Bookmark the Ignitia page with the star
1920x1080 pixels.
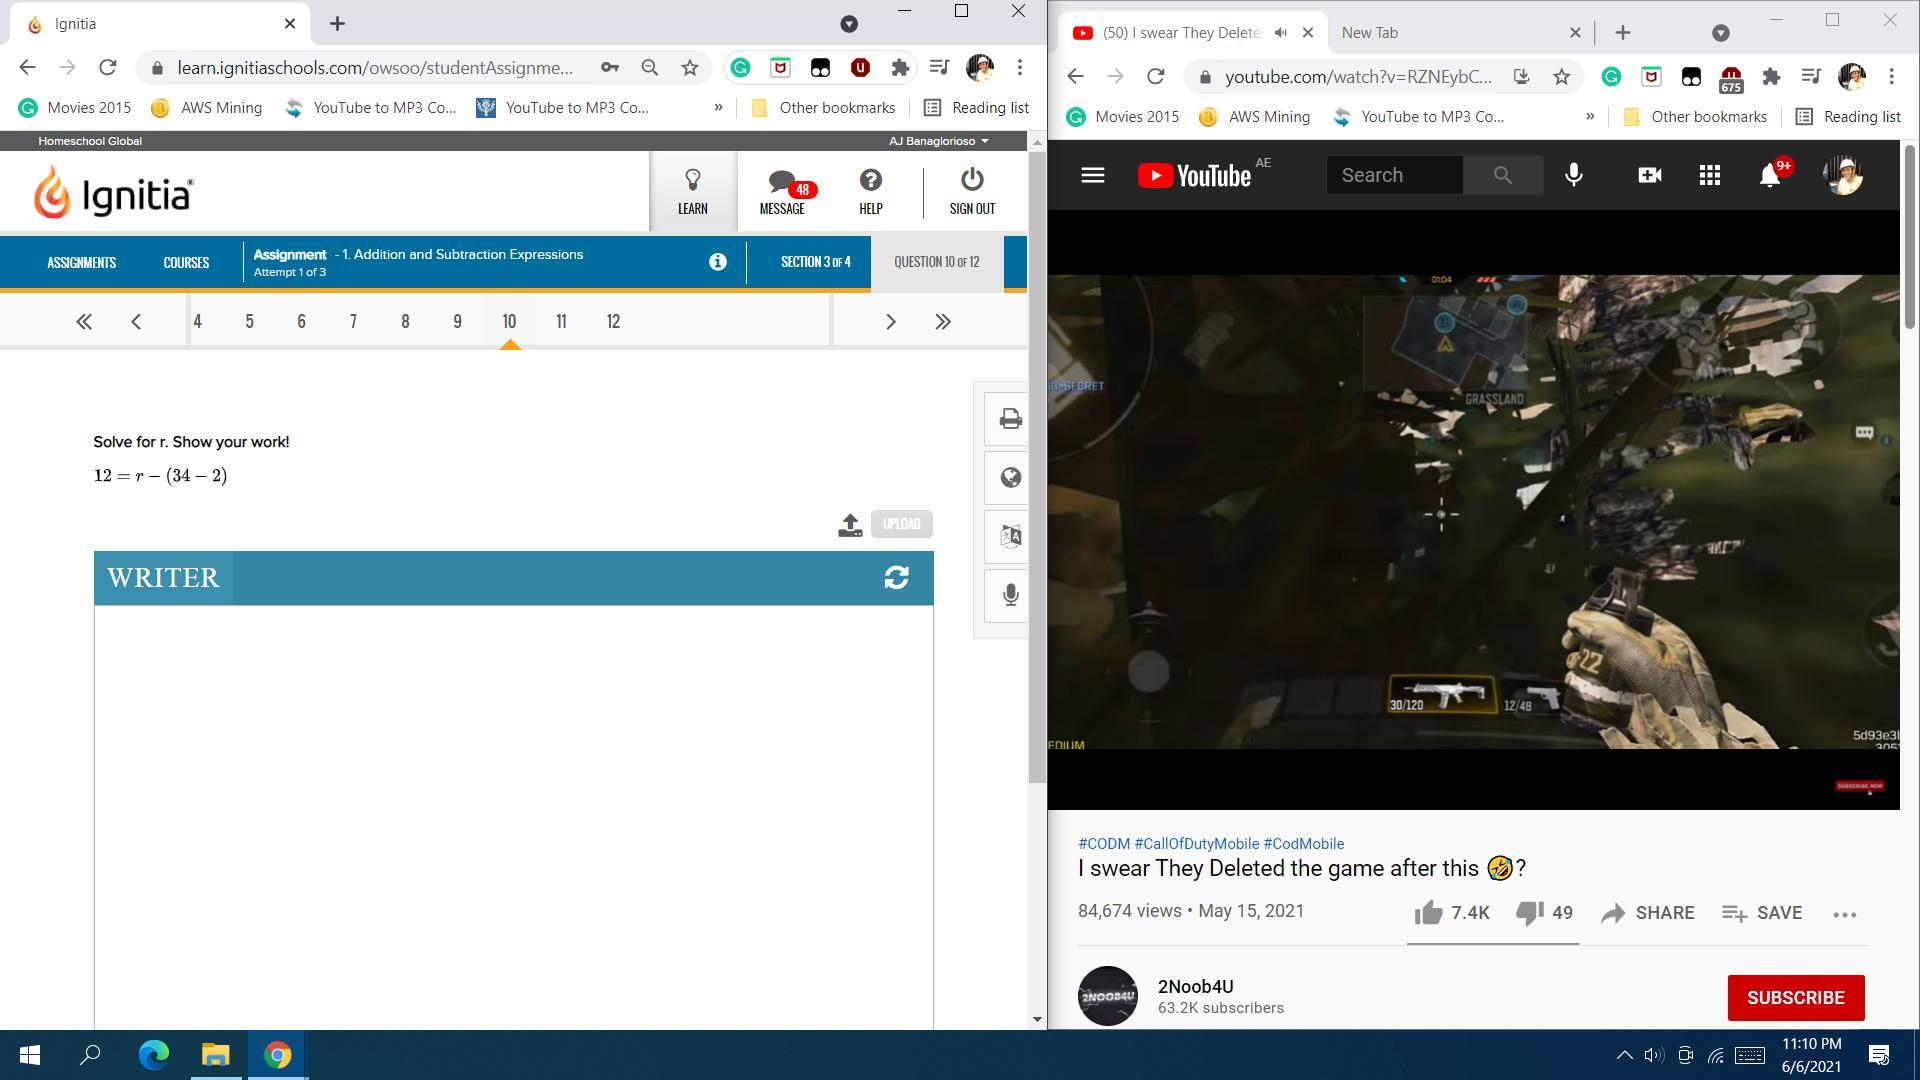point(690,68)
